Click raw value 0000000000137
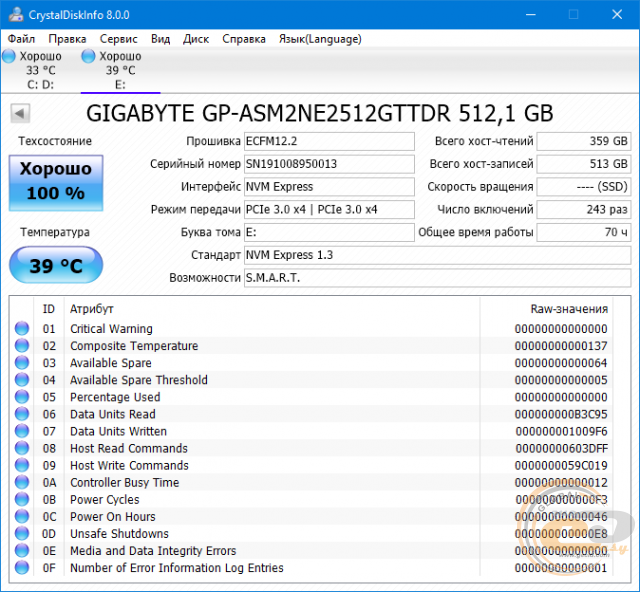 pos(561,346)
